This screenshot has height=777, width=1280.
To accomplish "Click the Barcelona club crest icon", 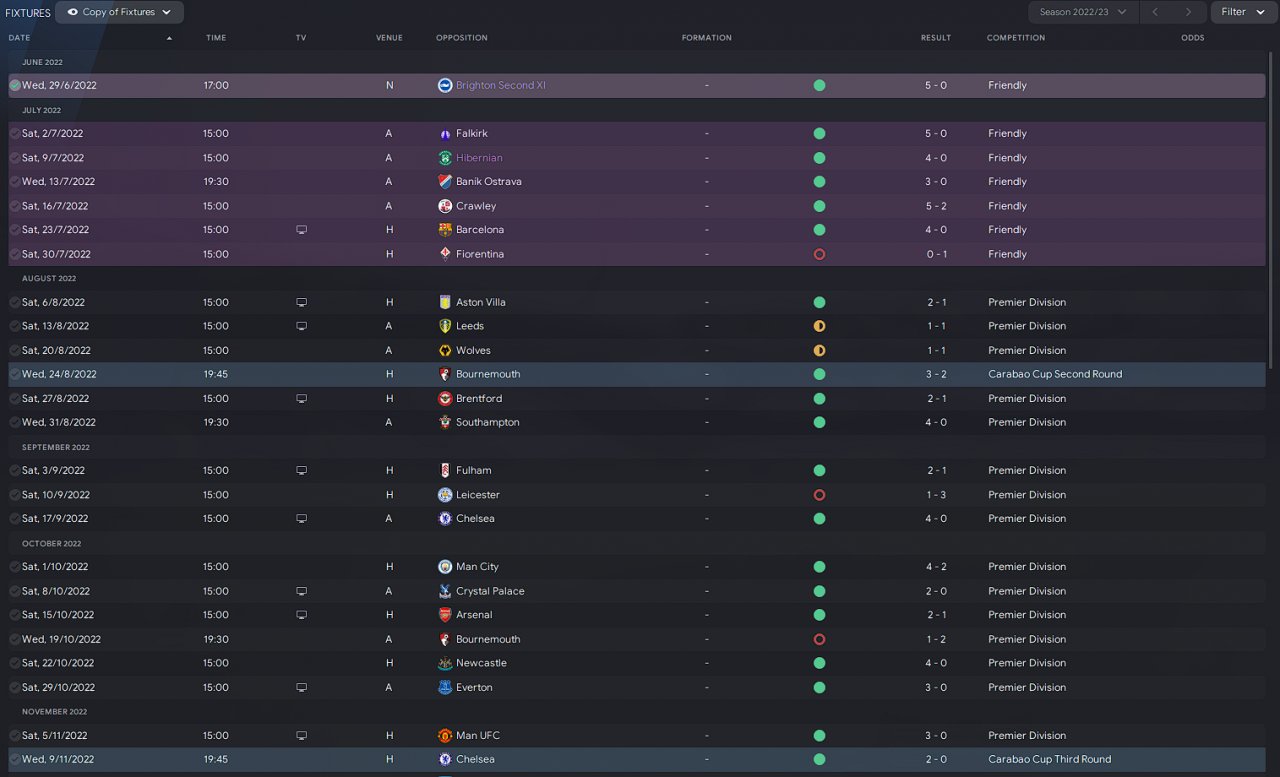I will [x=445, y=230].
